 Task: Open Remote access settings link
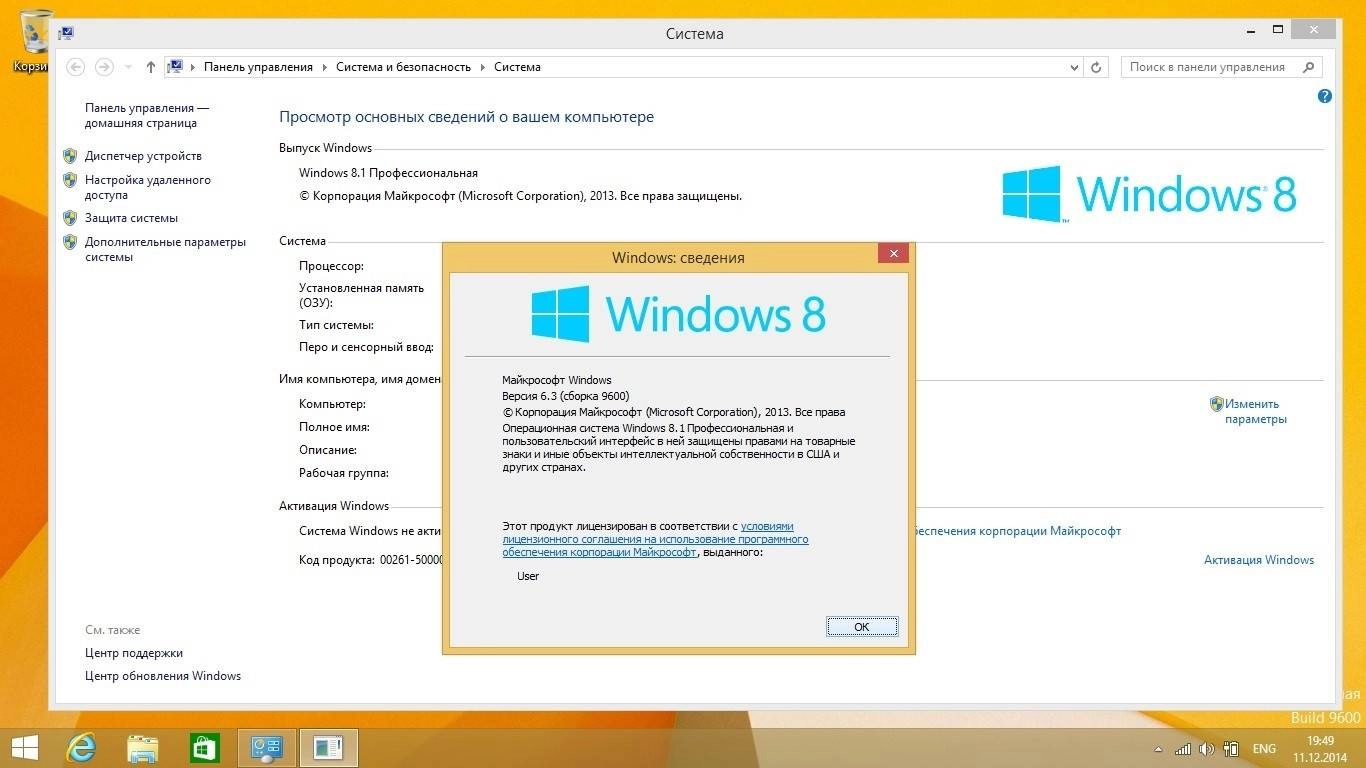pyautogui.click(x=148, y=188)
